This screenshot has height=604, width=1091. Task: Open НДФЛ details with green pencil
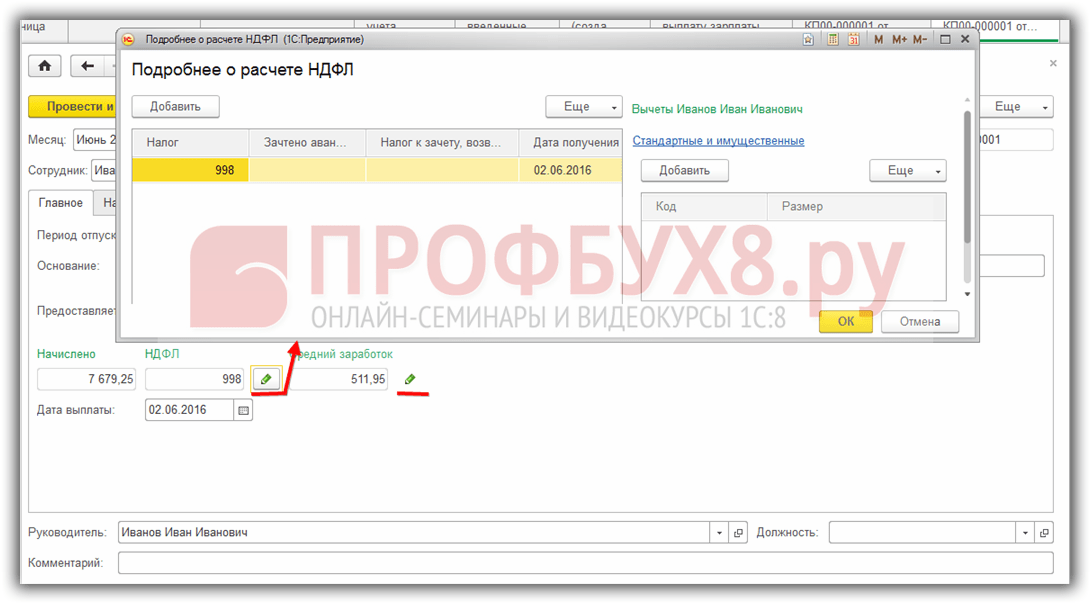pos(266,379)
